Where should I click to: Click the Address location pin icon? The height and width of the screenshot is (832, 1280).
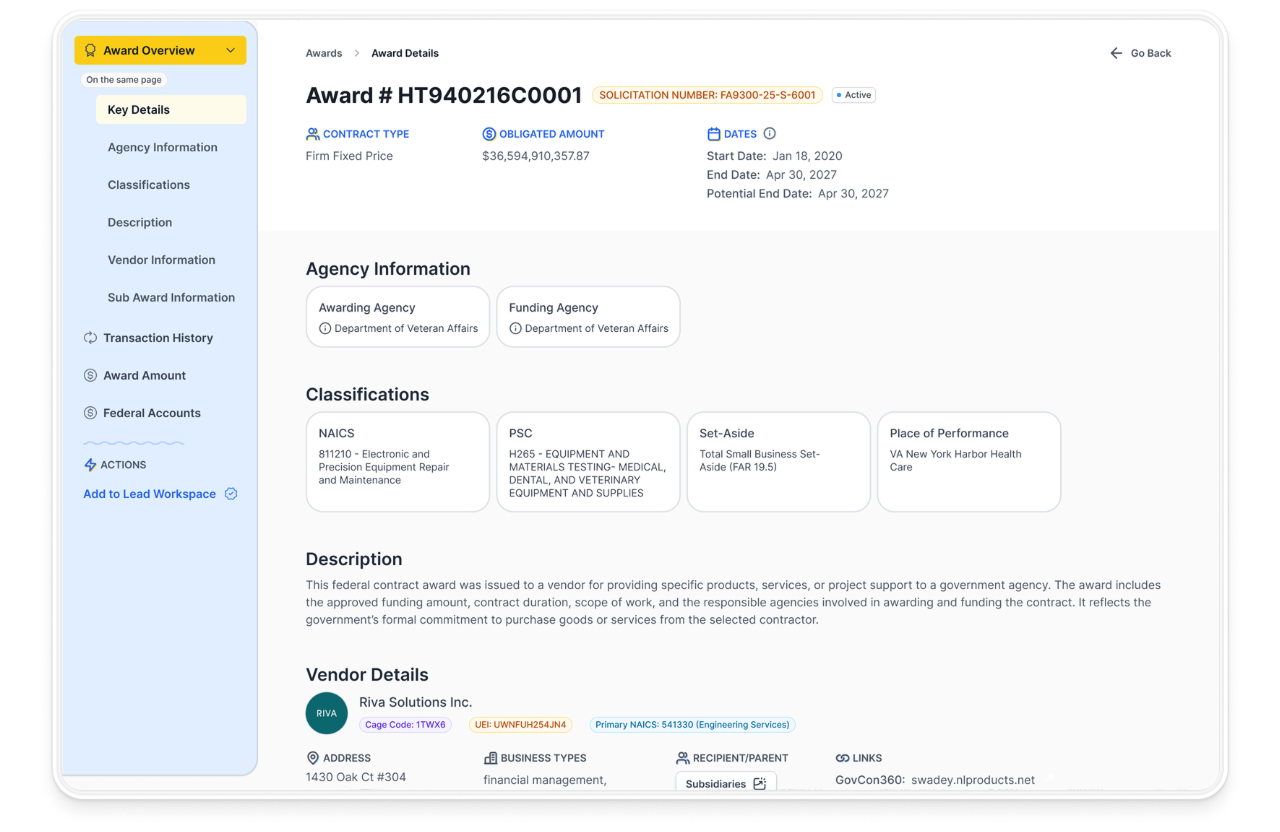tap(313, 758)
